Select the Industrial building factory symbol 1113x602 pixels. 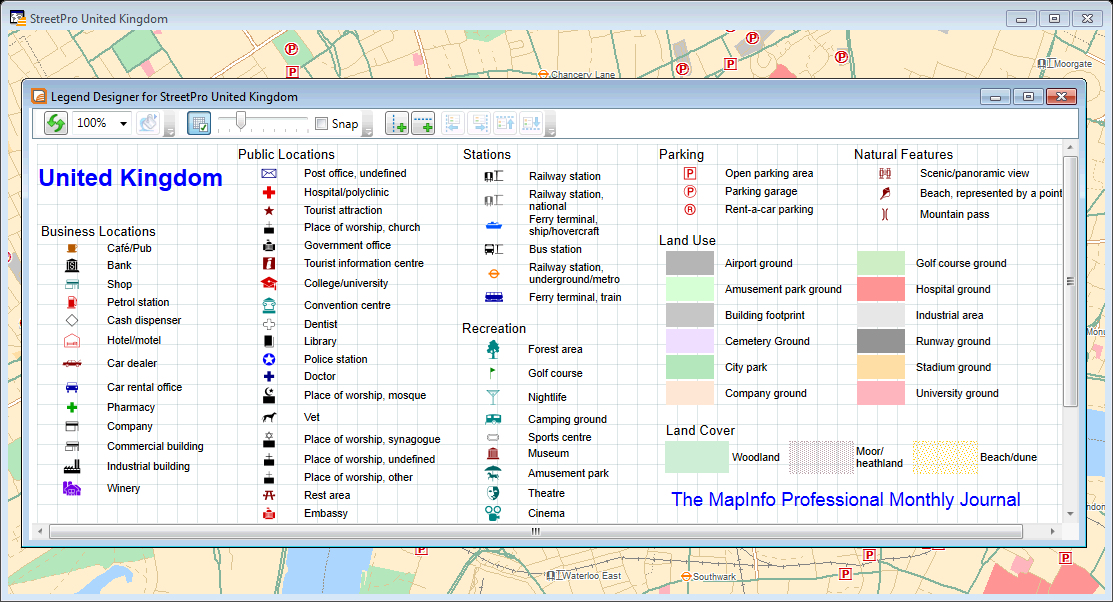point(72,466)
